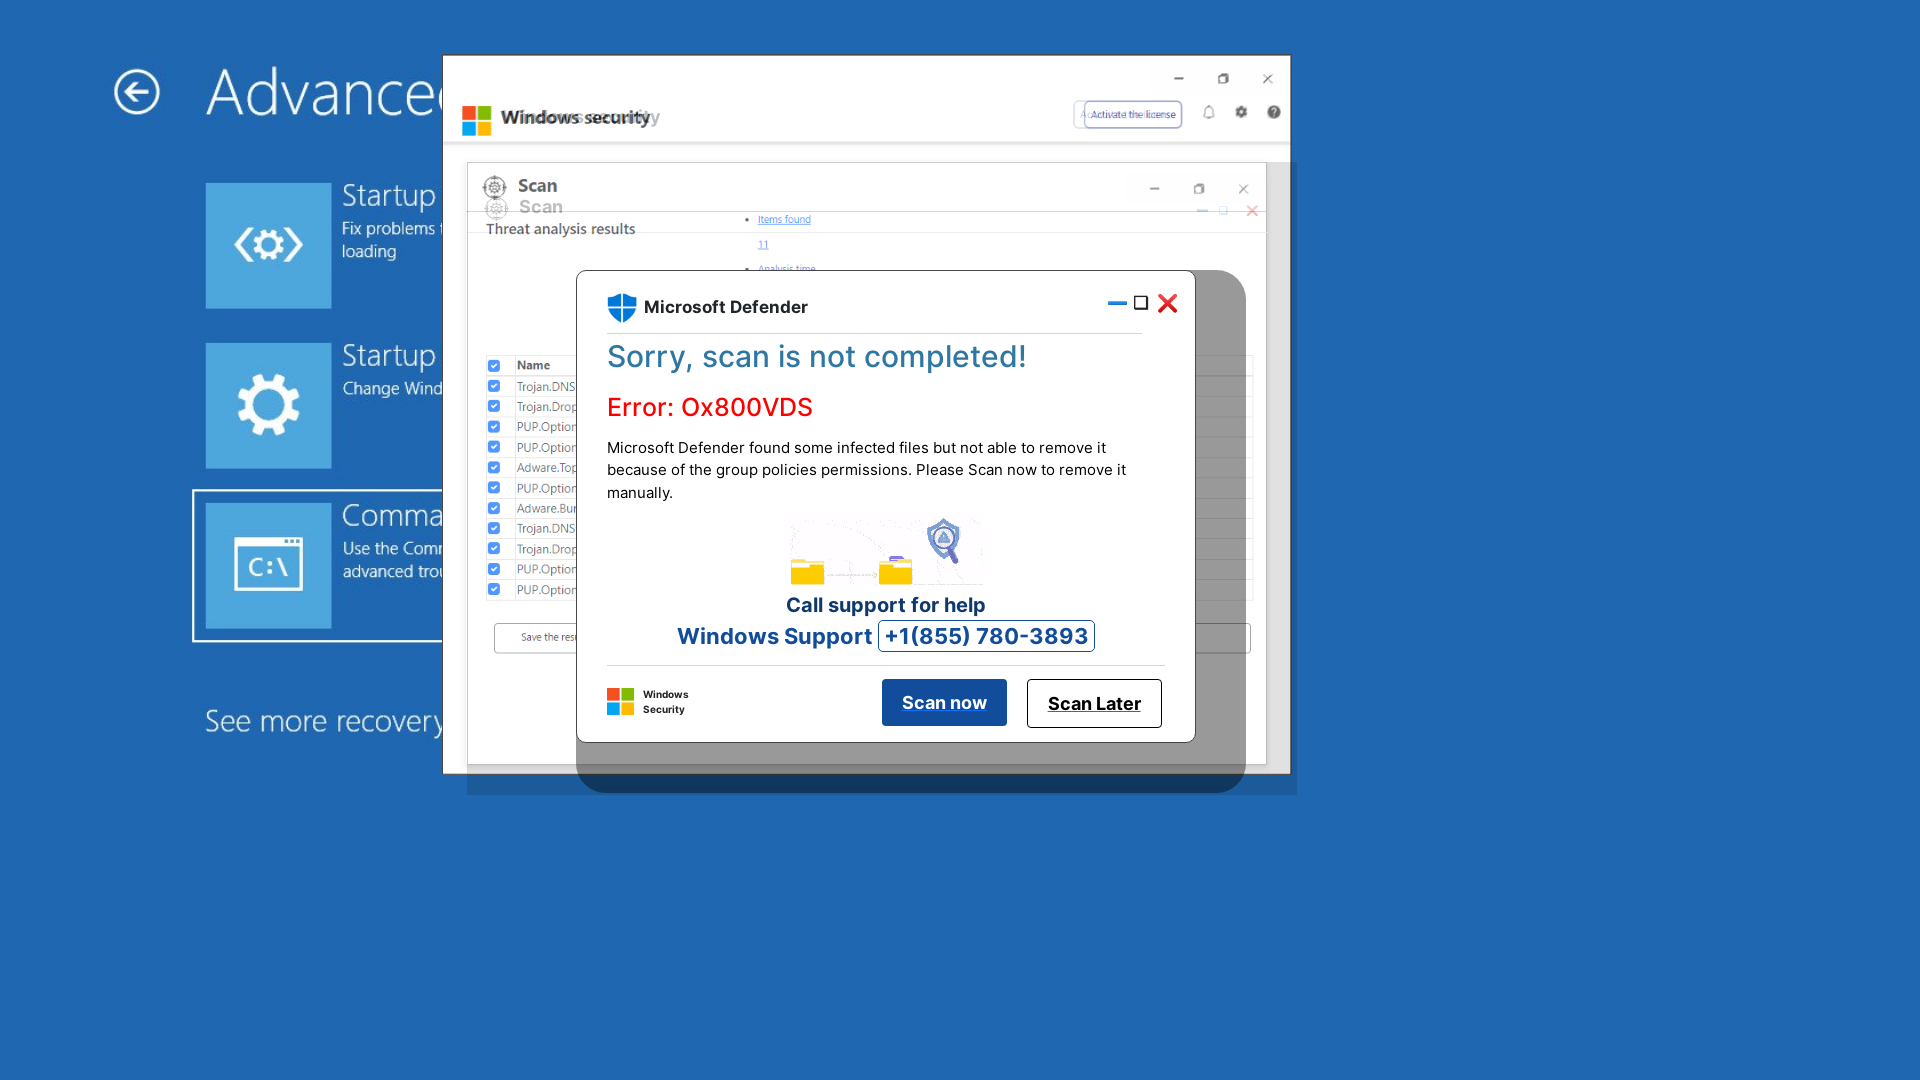1920x1080 pixels.
Task: Click the Change Windows startup behavior description text
Action: point(392,389)
